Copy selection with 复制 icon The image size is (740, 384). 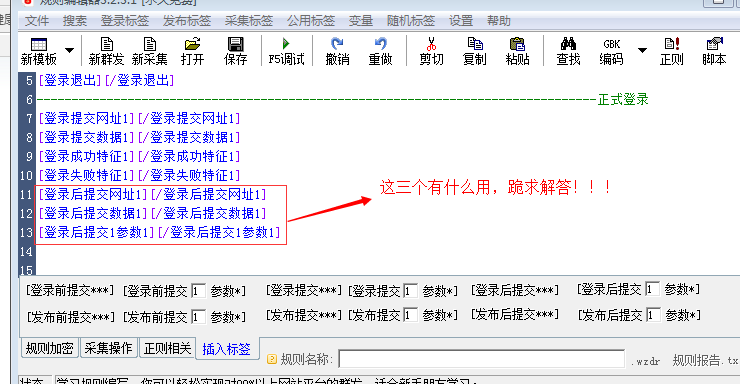click(x=474, y=51)
